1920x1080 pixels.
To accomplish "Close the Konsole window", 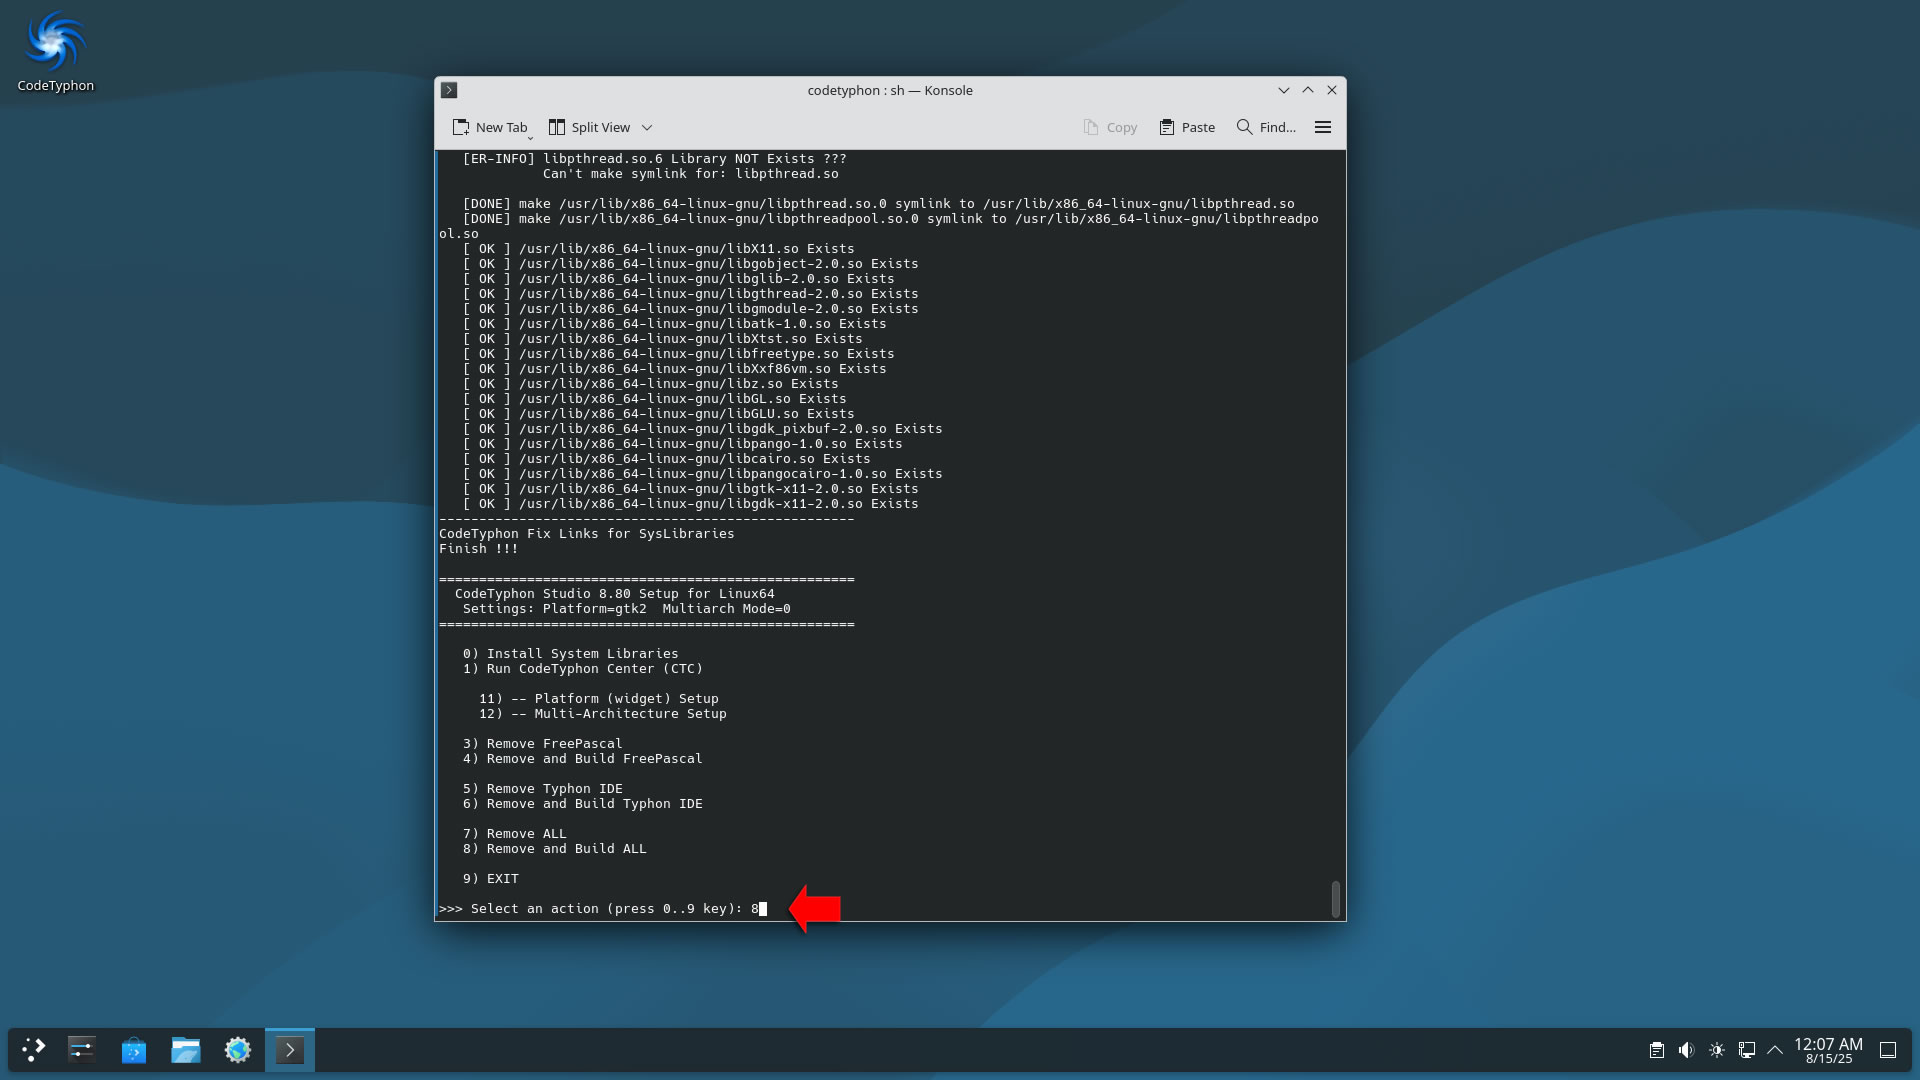I will pyautogui.click(x=1332, y=90).
